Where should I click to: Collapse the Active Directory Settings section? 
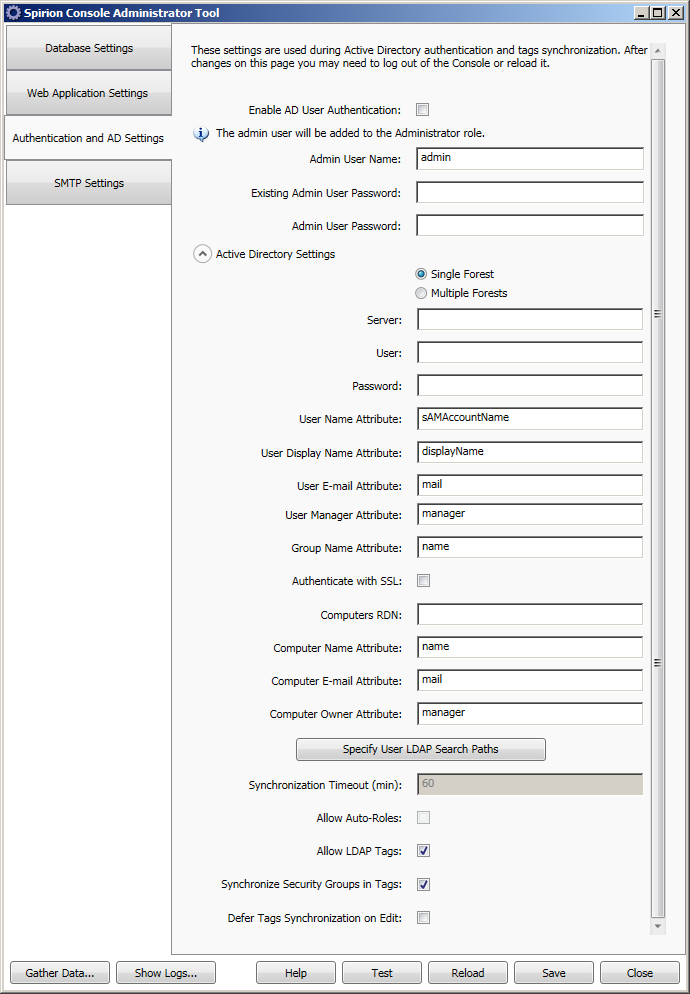point(201,254)
